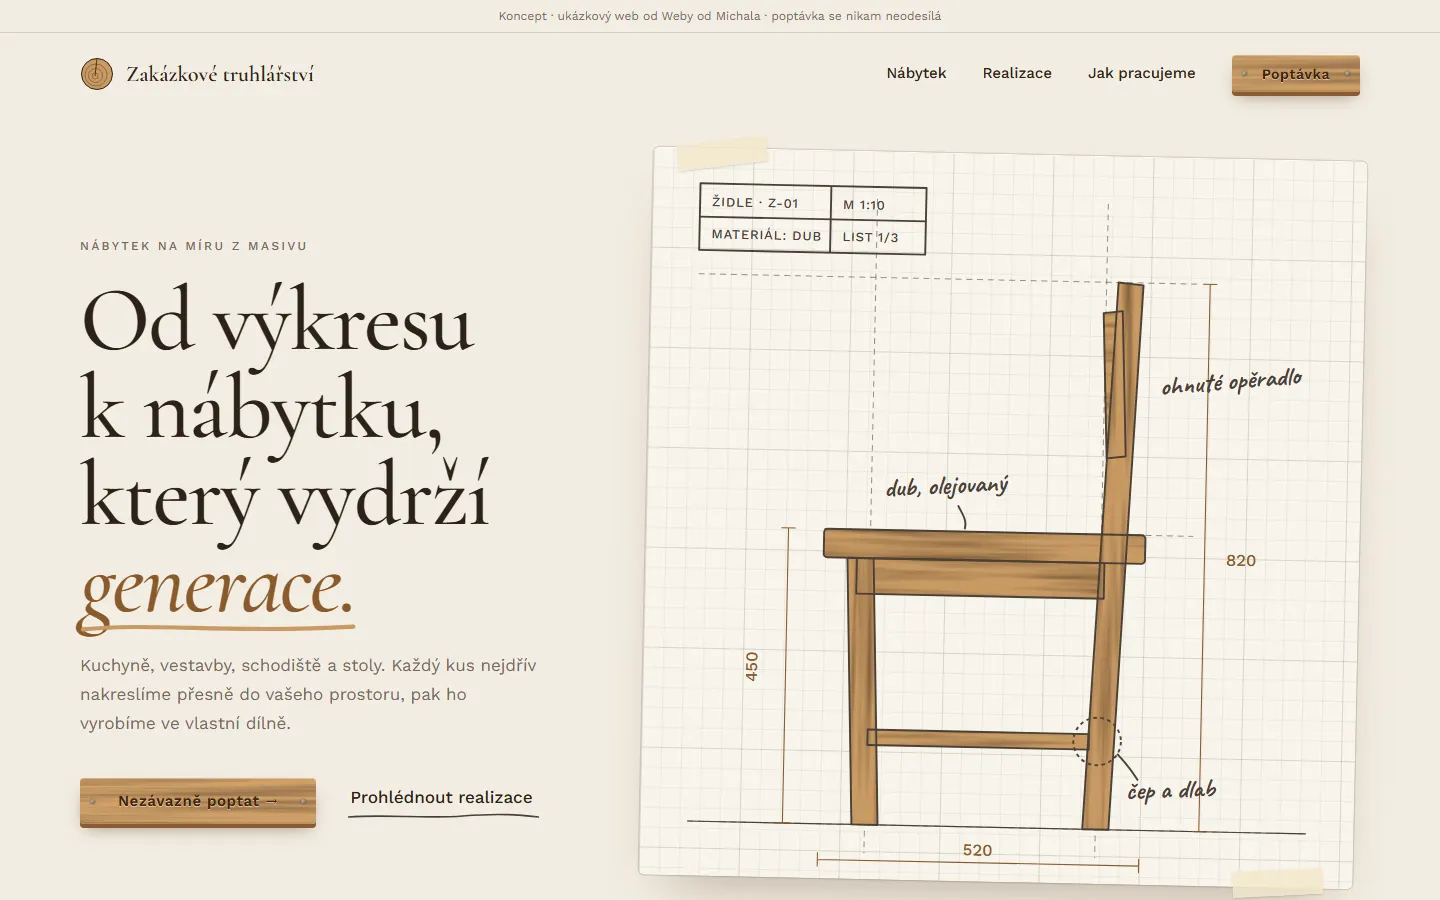Click the M 1:10 scale cell
This screenshot has height=900, width=1440.
click(878, 204)
